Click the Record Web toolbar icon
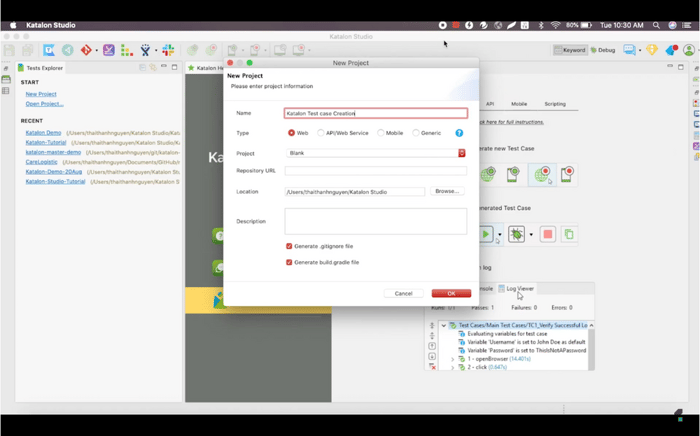Screen dimensions: 700x436 click(211, 50)
